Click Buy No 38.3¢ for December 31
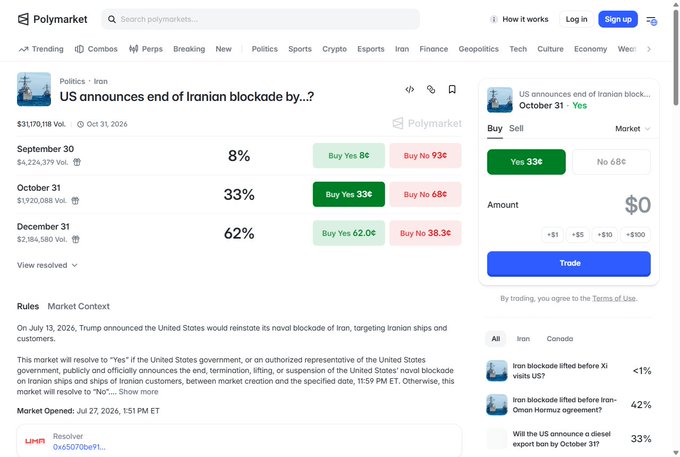 tap(425, 233)
